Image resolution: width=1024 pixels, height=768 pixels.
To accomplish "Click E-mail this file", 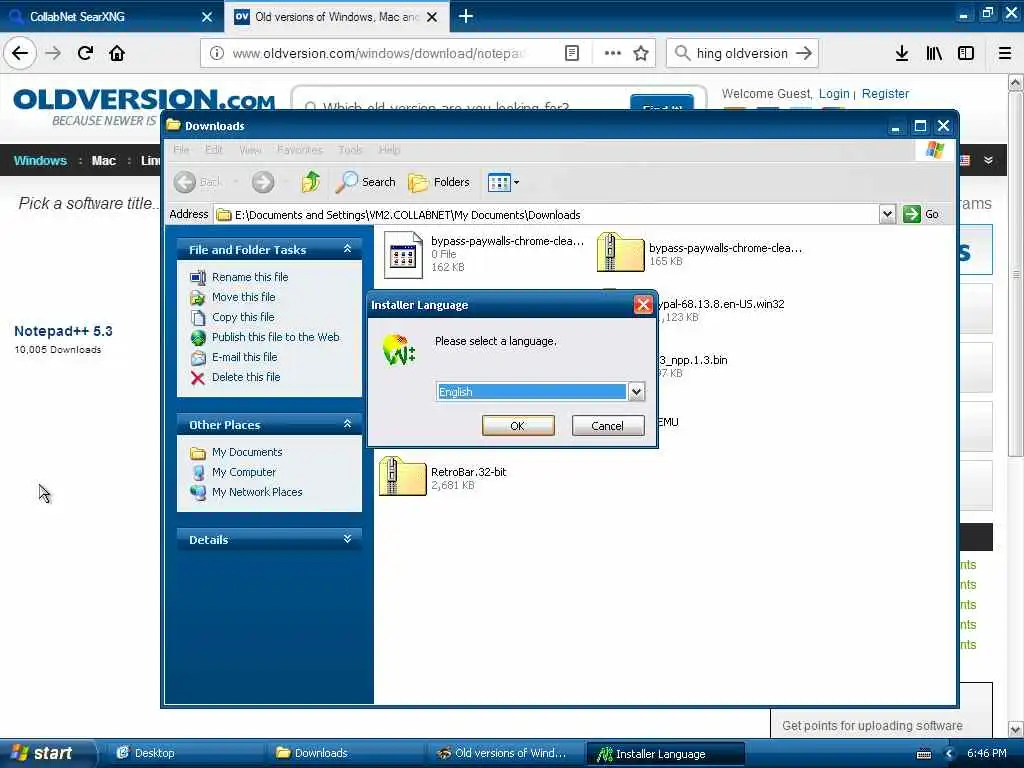I will tap(244, 357).
